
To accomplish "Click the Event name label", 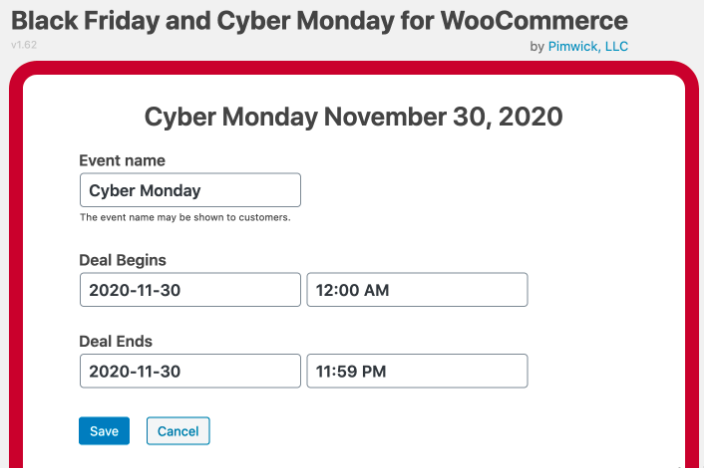I will coord(122,160).
